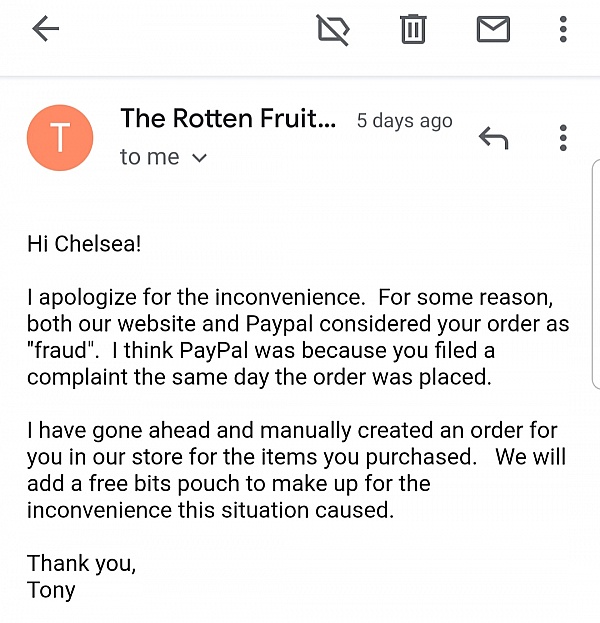Viewport: 600px width, 623px height.
Task: Click the scrollbar on right edge
Action: pos(595,270)
